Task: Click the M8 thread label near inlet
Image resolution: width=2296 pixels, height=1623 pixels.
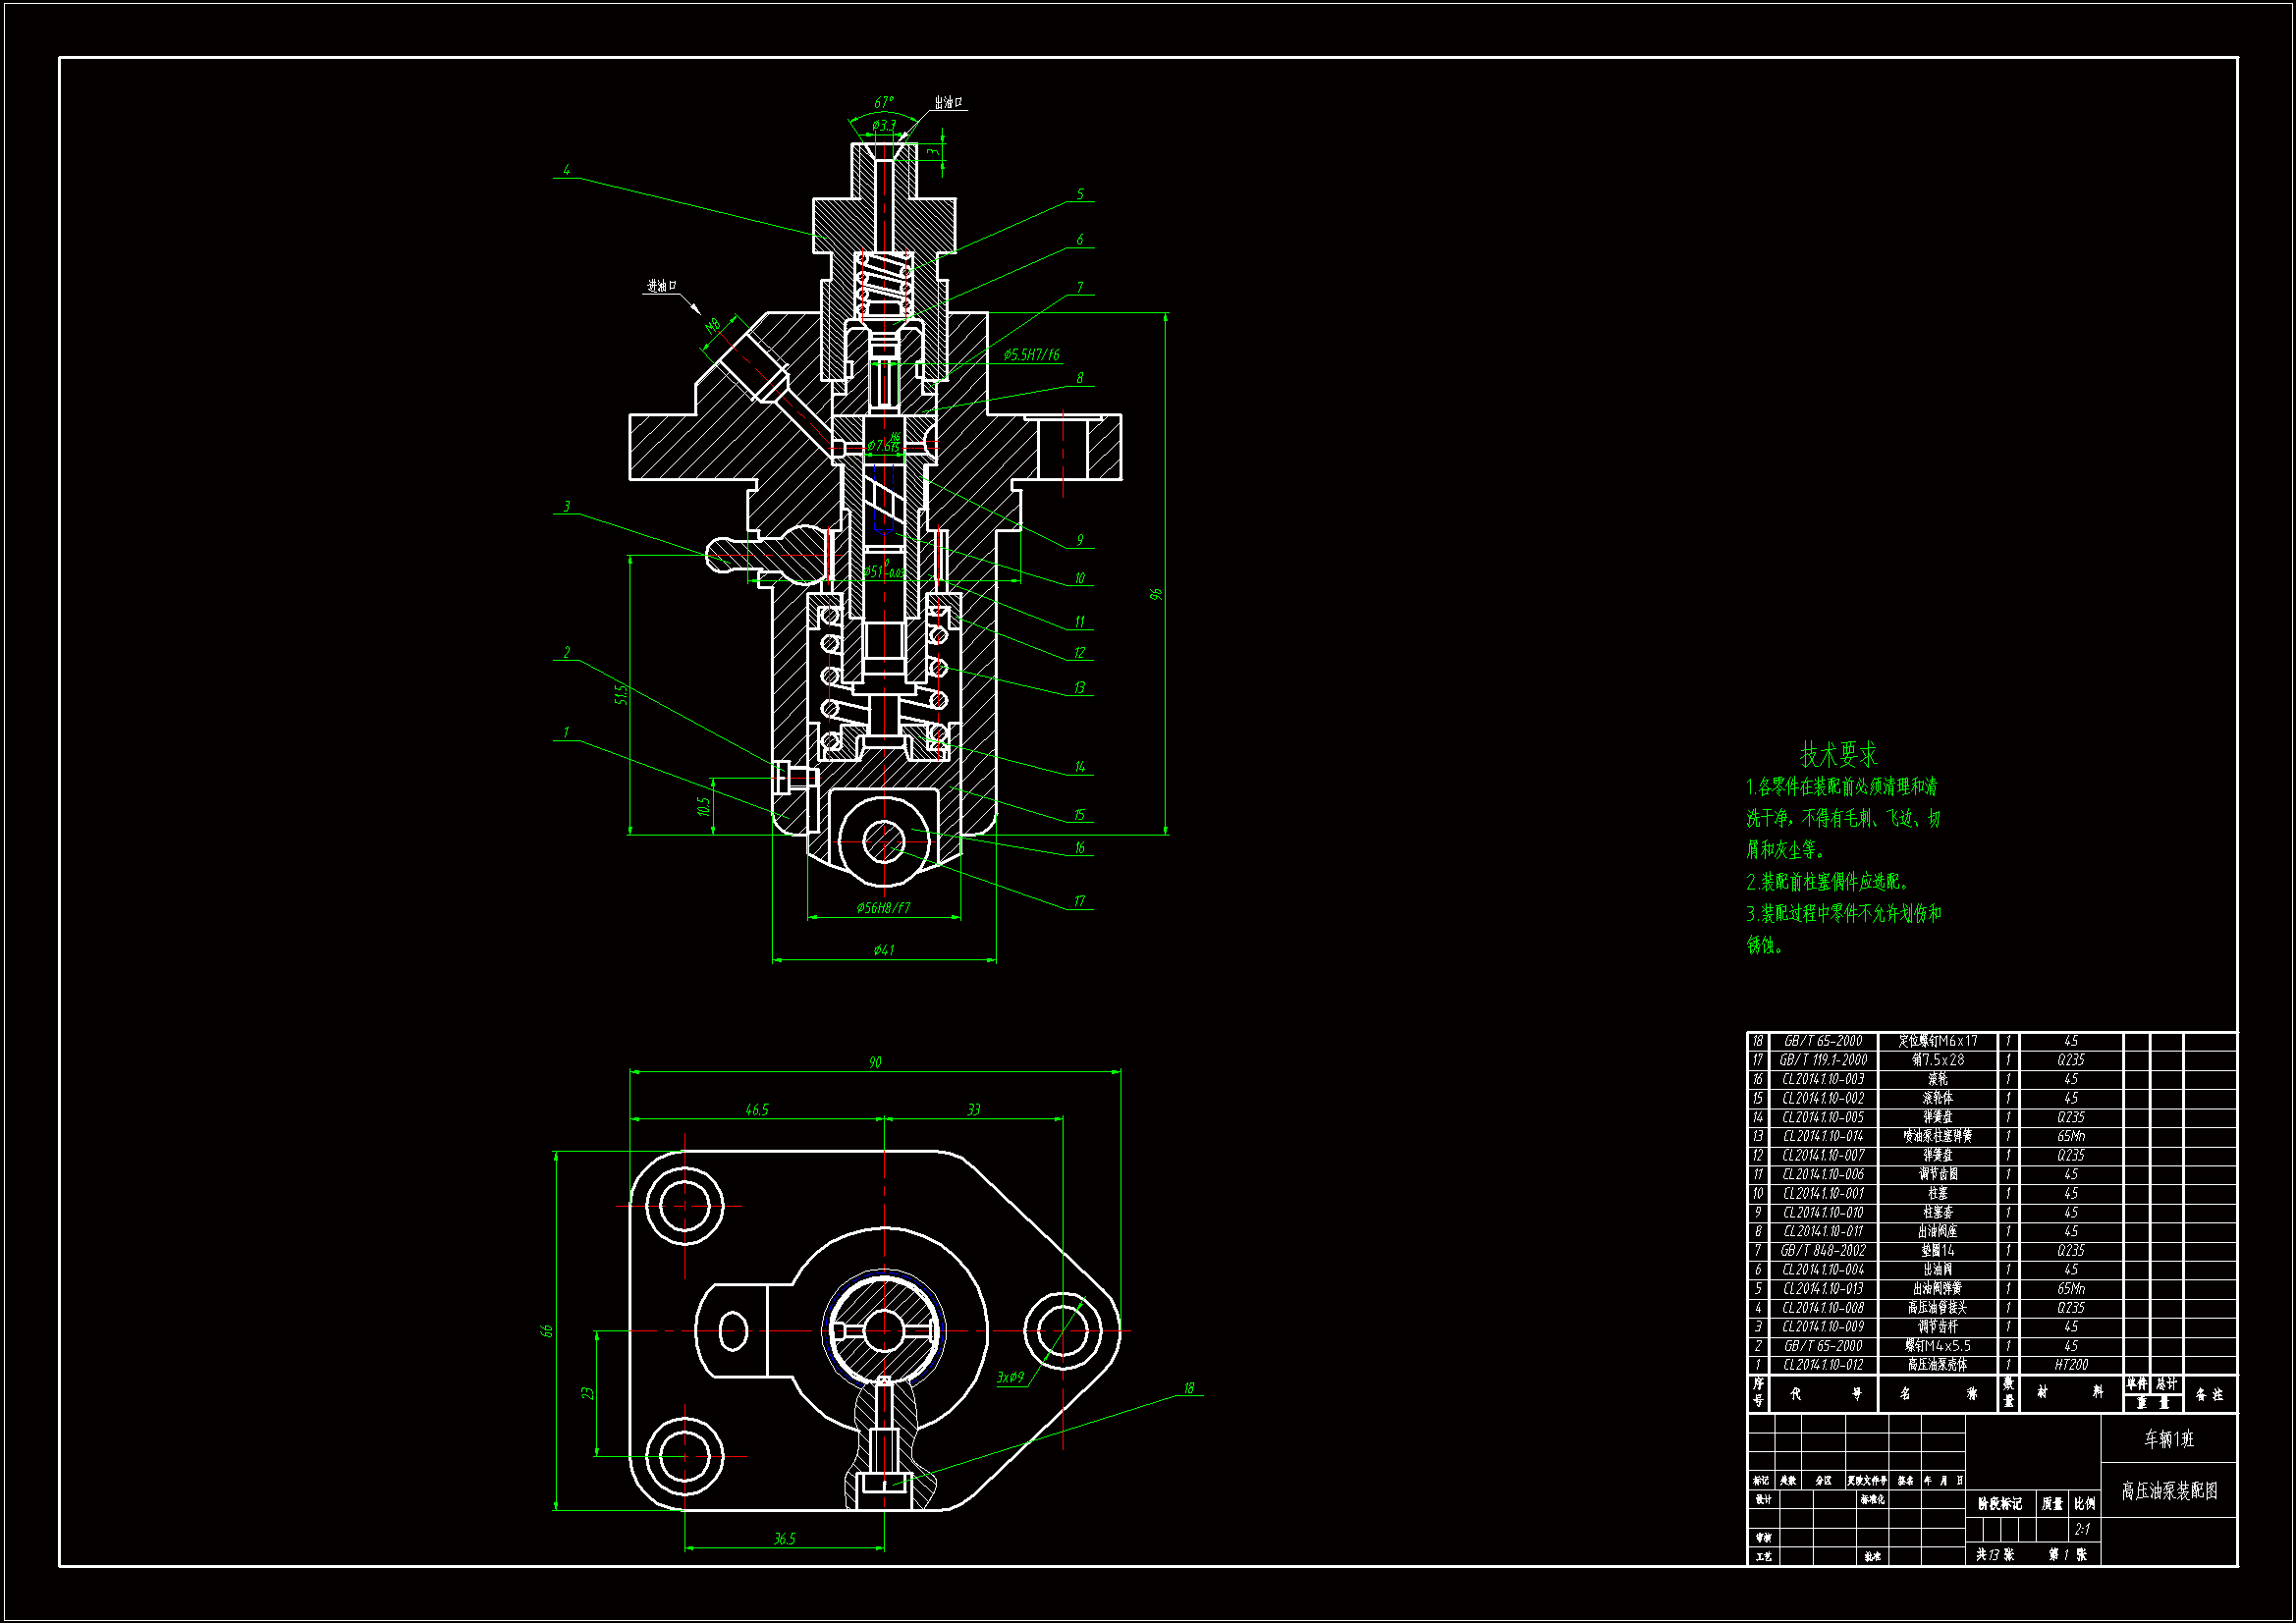Action: [713, 327]
